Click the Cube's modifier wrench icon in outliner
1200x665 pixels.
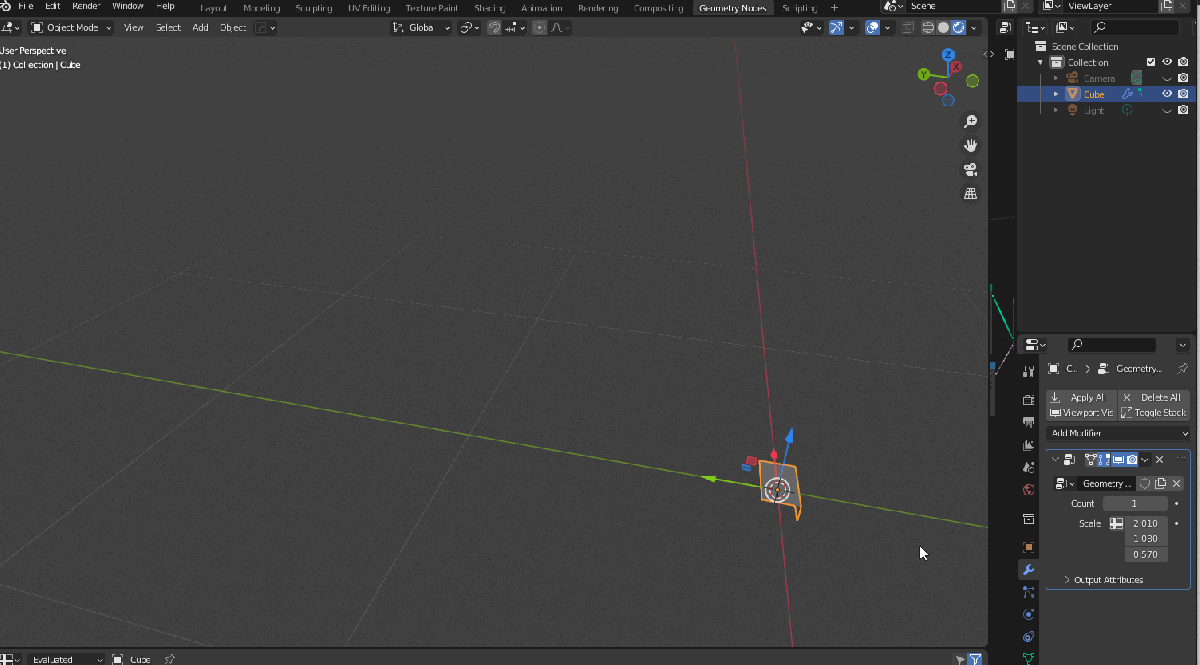point(1127,94)
